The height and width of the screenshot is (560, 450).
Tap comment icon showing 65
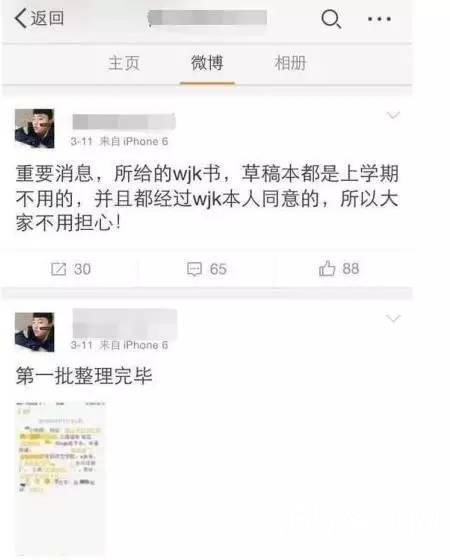tap(207, 269)
